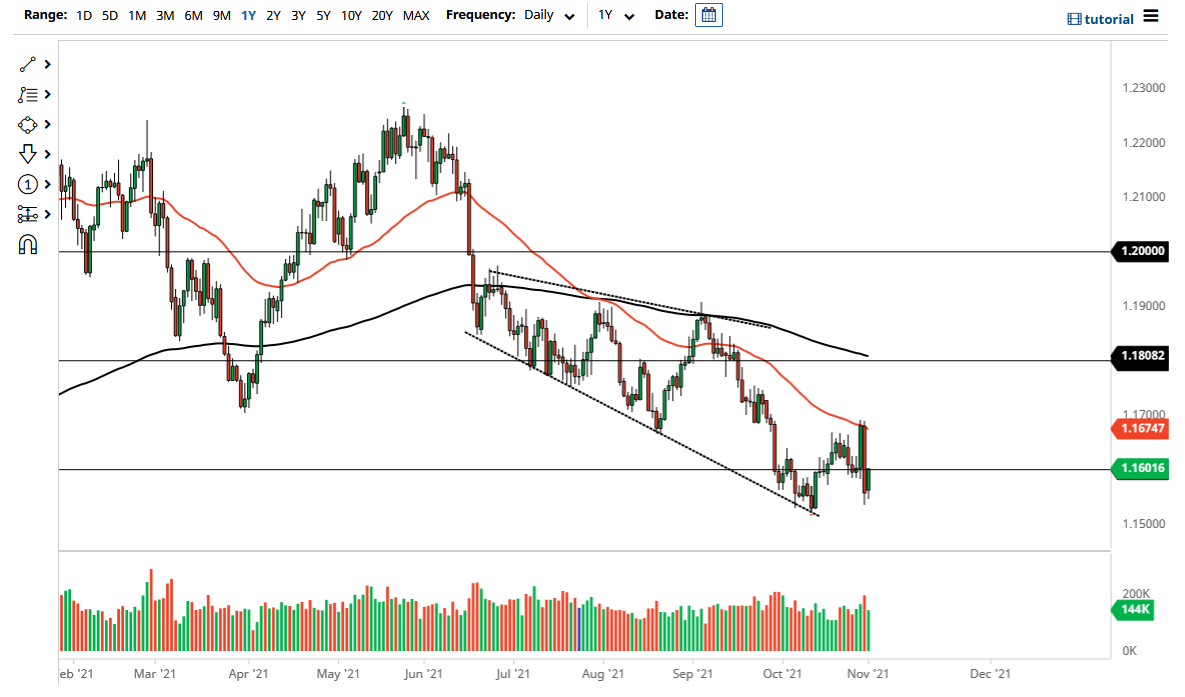Open the Frequency dropdown showing Daily
Image resolution: width=1185 pixels, height=697 pixels.
(x=548, y=15)
